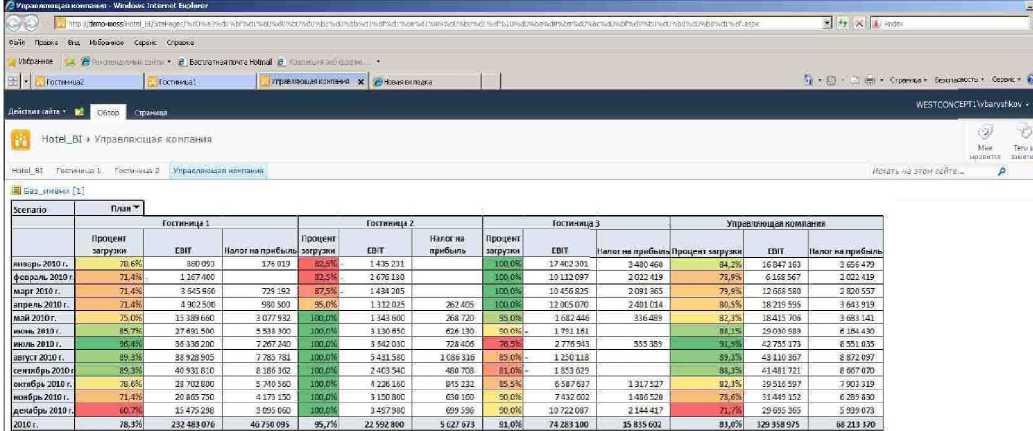Go back with the browser Back arrow

tap(13, 23)
